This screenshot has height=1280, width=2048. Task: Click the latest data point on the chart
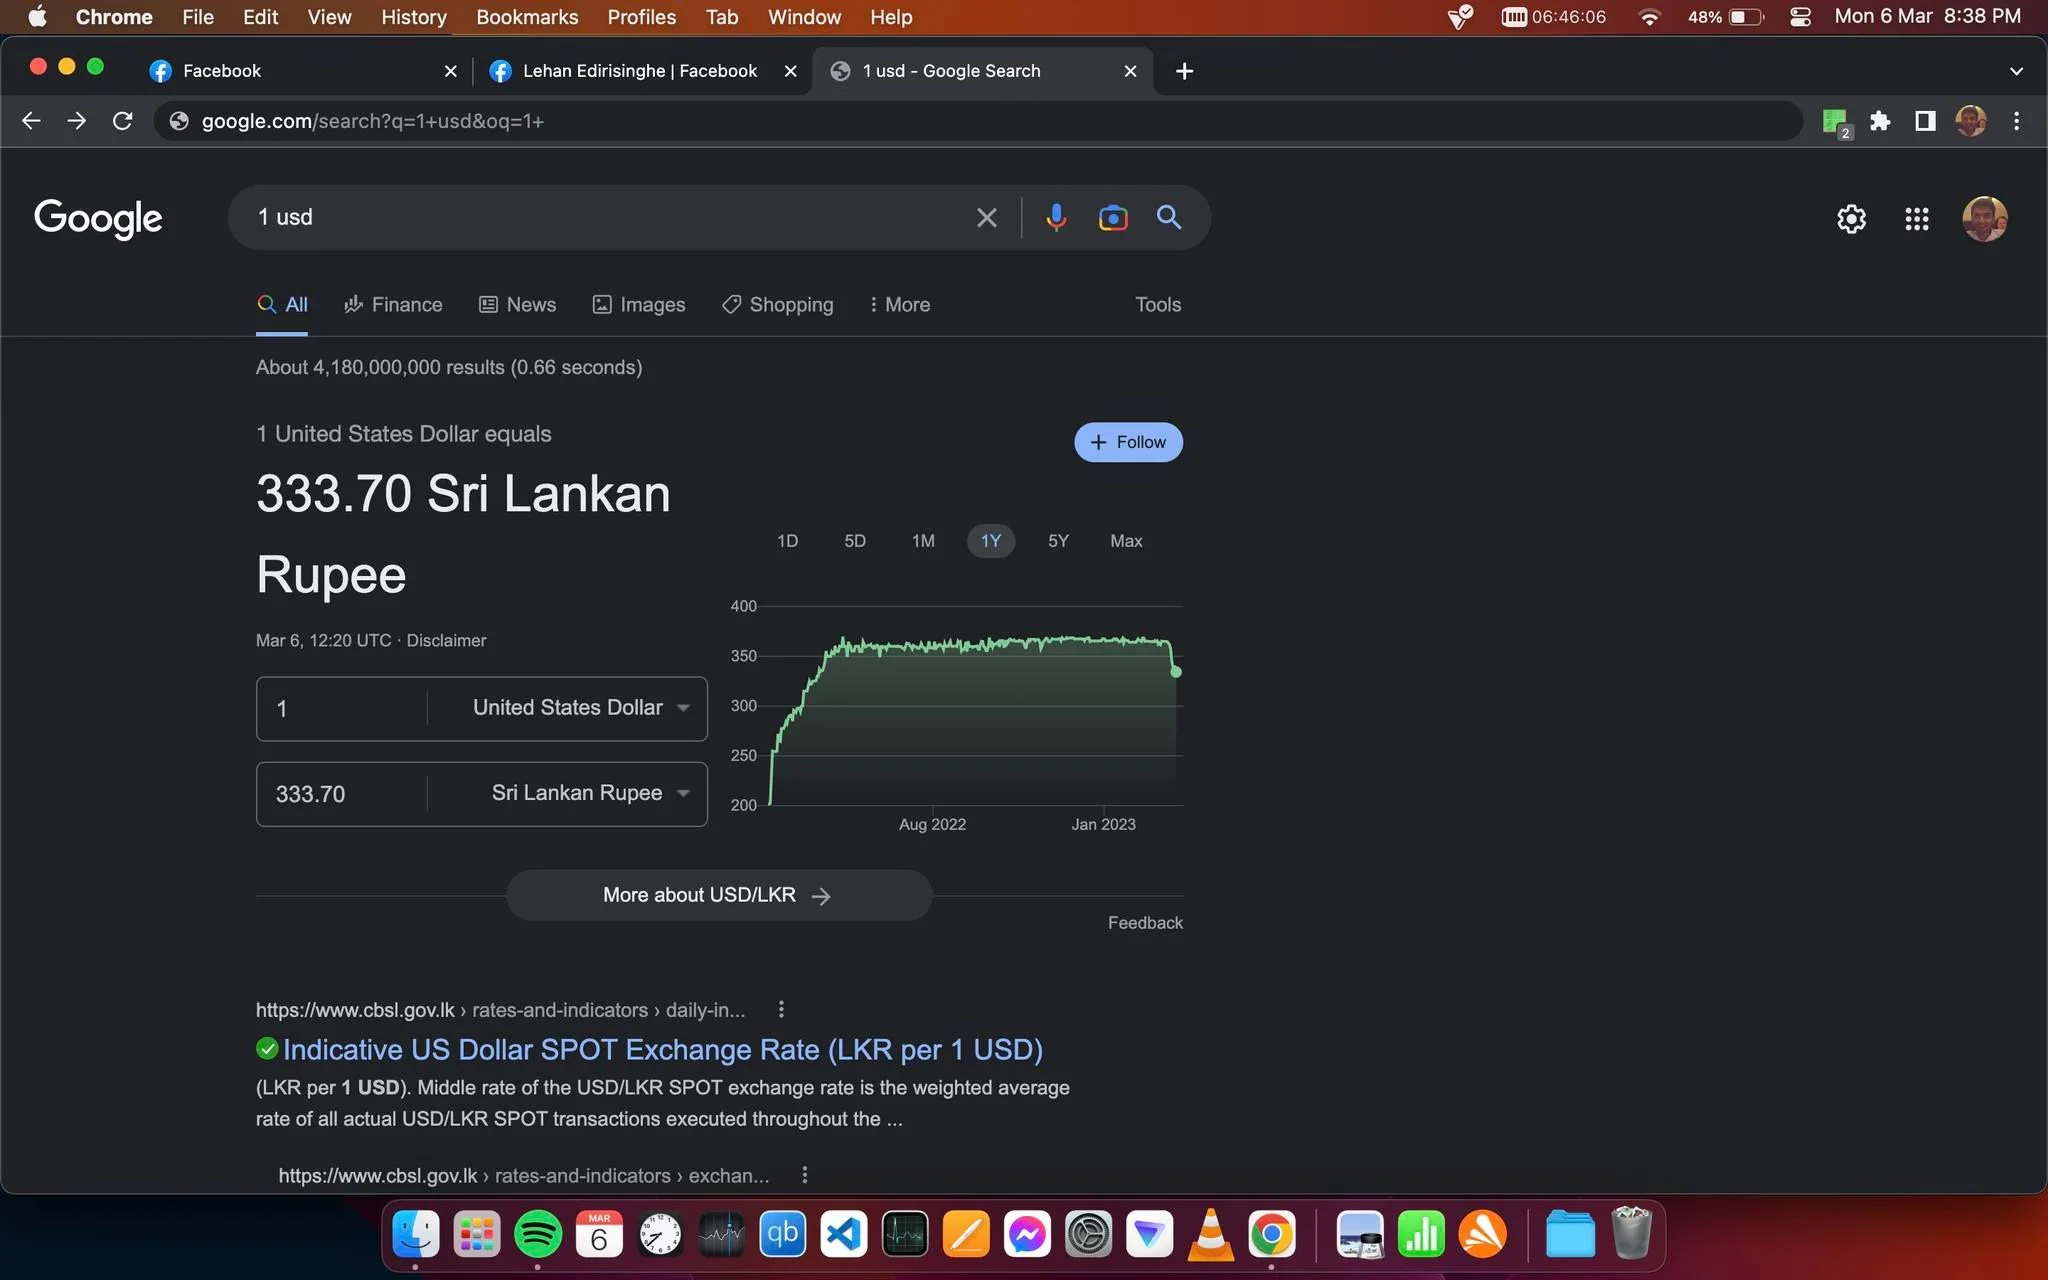coord(1176,672)
